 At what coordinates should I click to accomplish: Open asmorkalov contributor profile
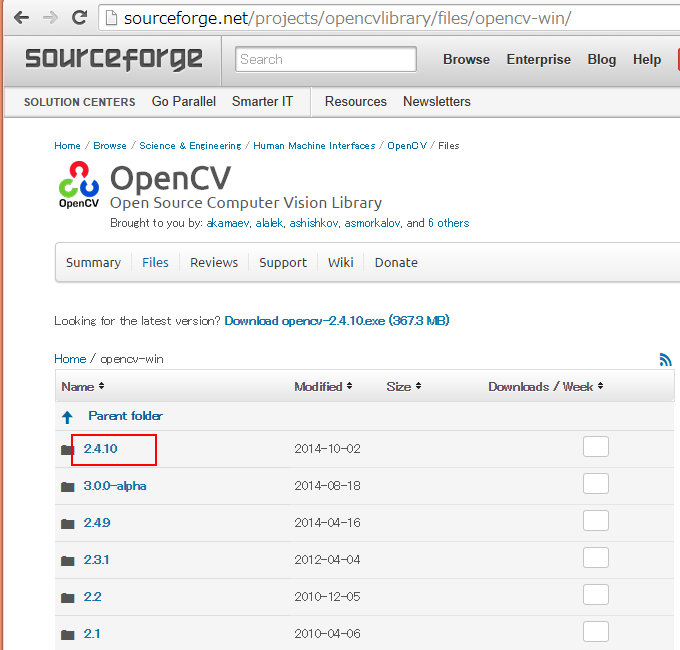(x=372, y=223)
